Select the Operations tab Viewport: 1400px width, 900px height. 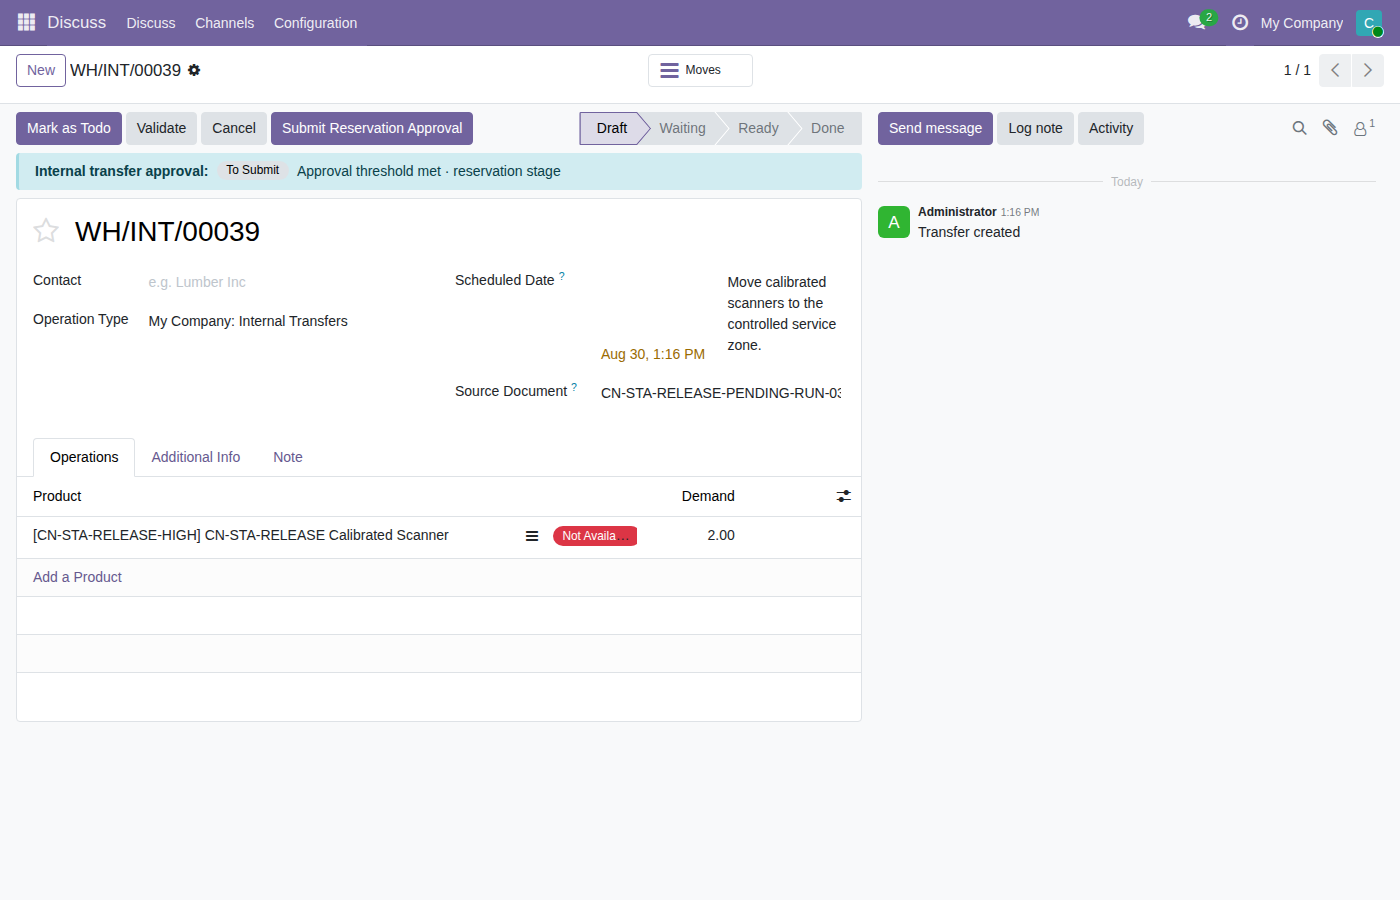(84, 457)
